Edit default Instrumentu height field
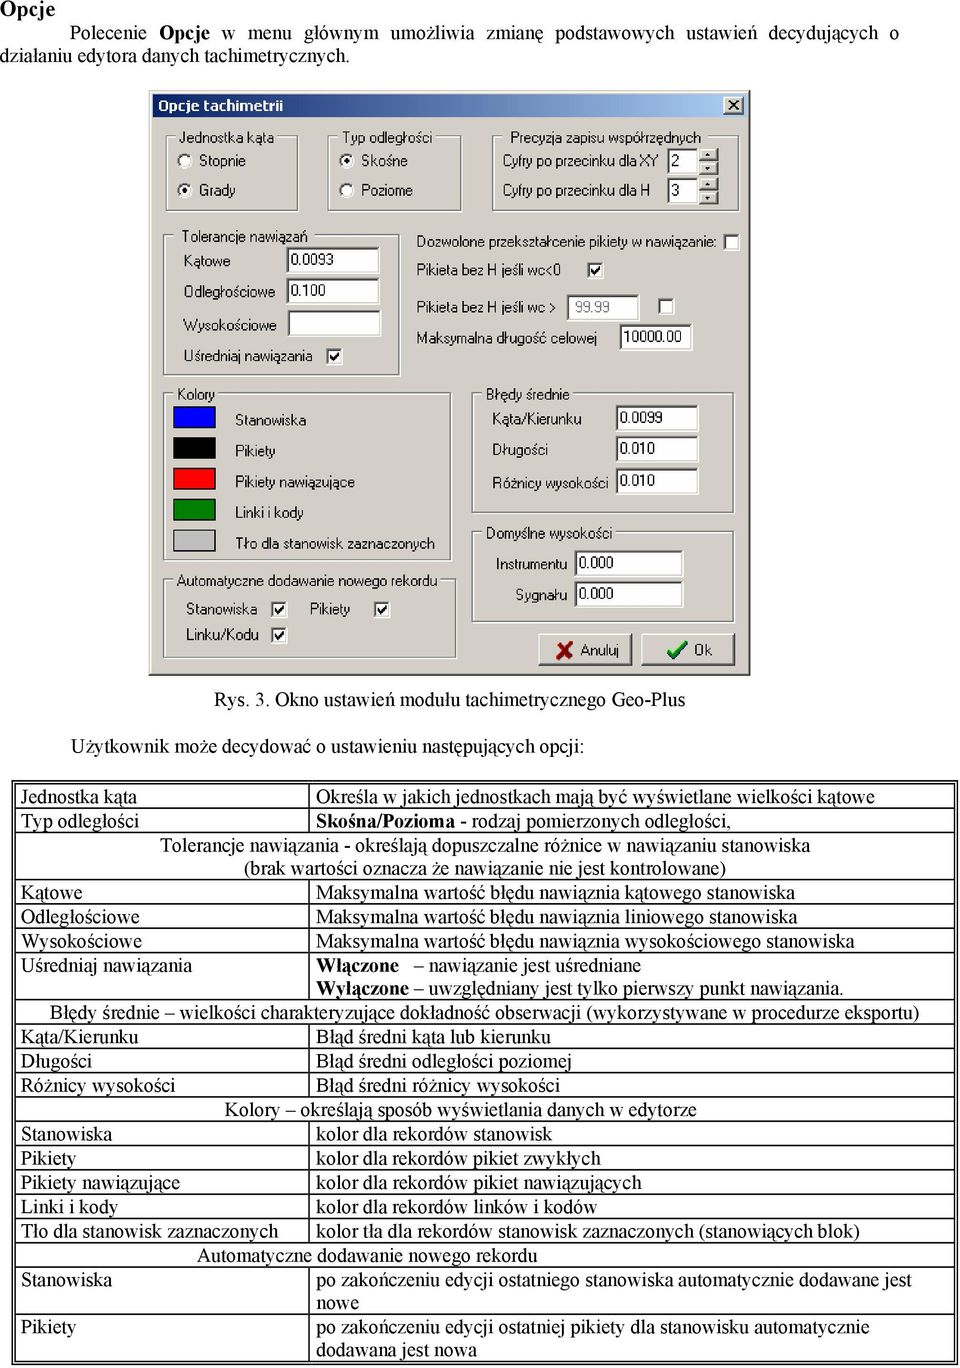The image size is (960, 1368). 629,563
